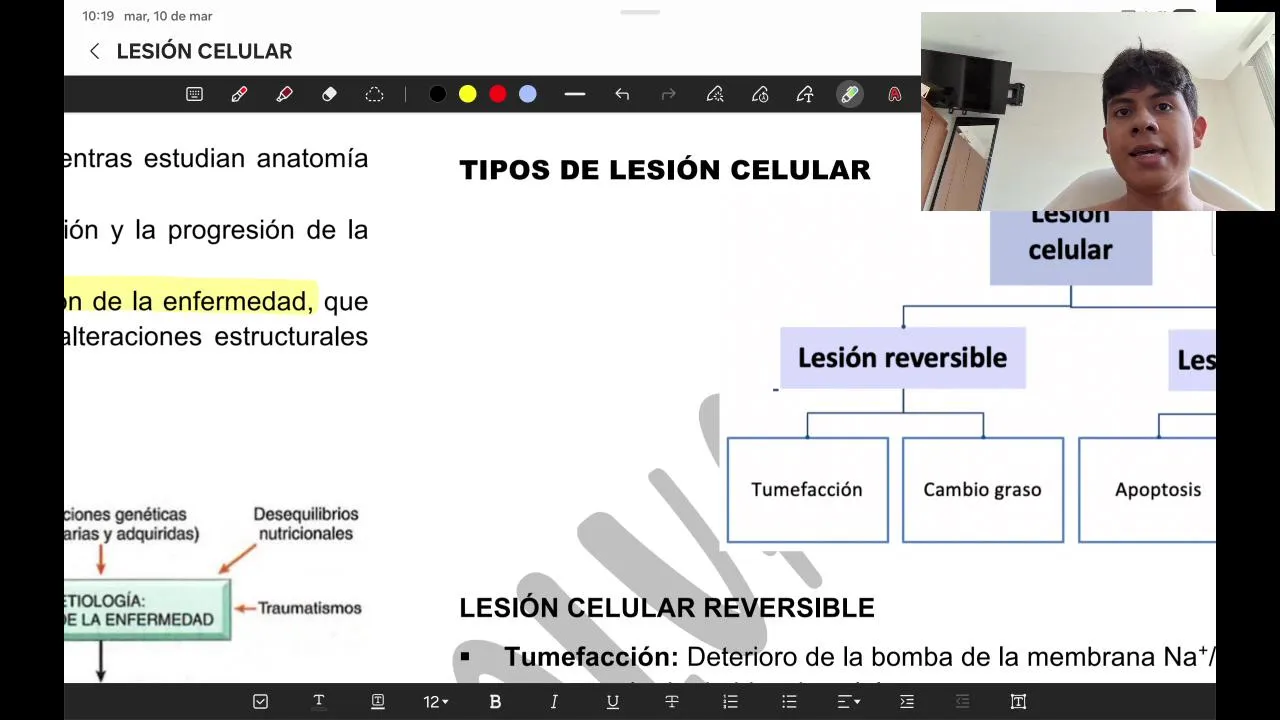Image resolution: width=1280 pixels, height=720 pixels.
Task: Apply numbered list formatting
Action: (x=730, y=701)
